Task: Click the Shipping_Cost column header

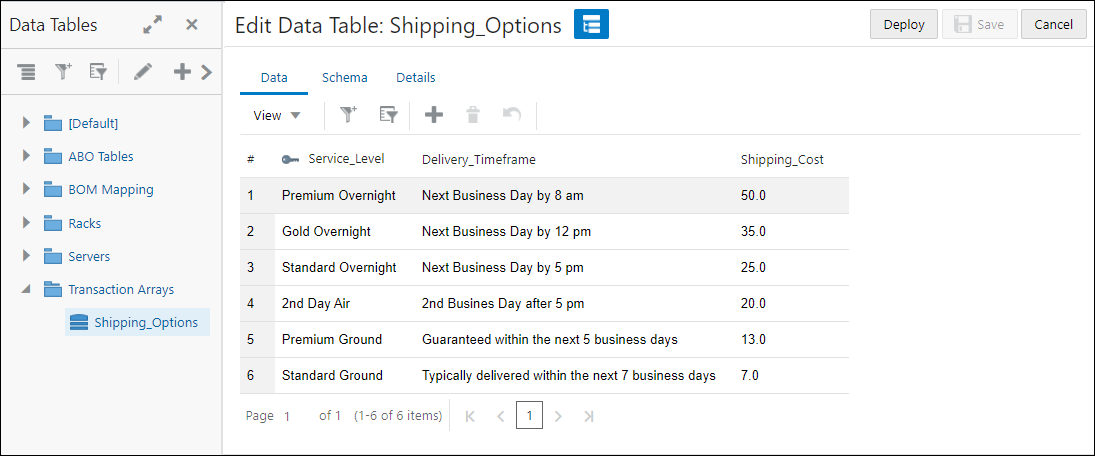Action: click(x=782, y=160)
